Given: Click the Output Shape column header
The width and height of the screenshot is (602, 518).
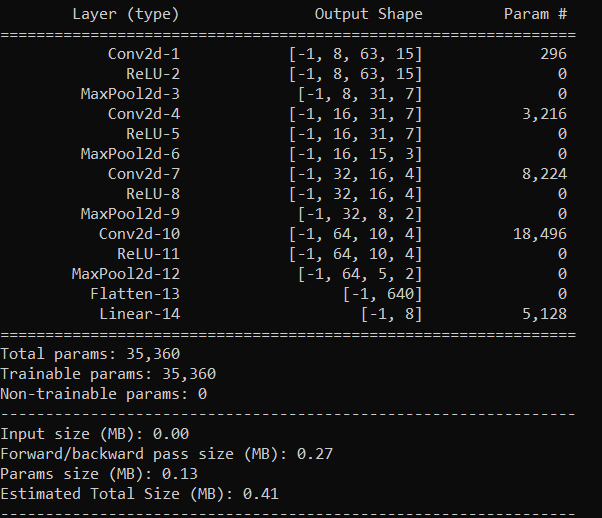Looking at the screenshot, I should point(369,14).
